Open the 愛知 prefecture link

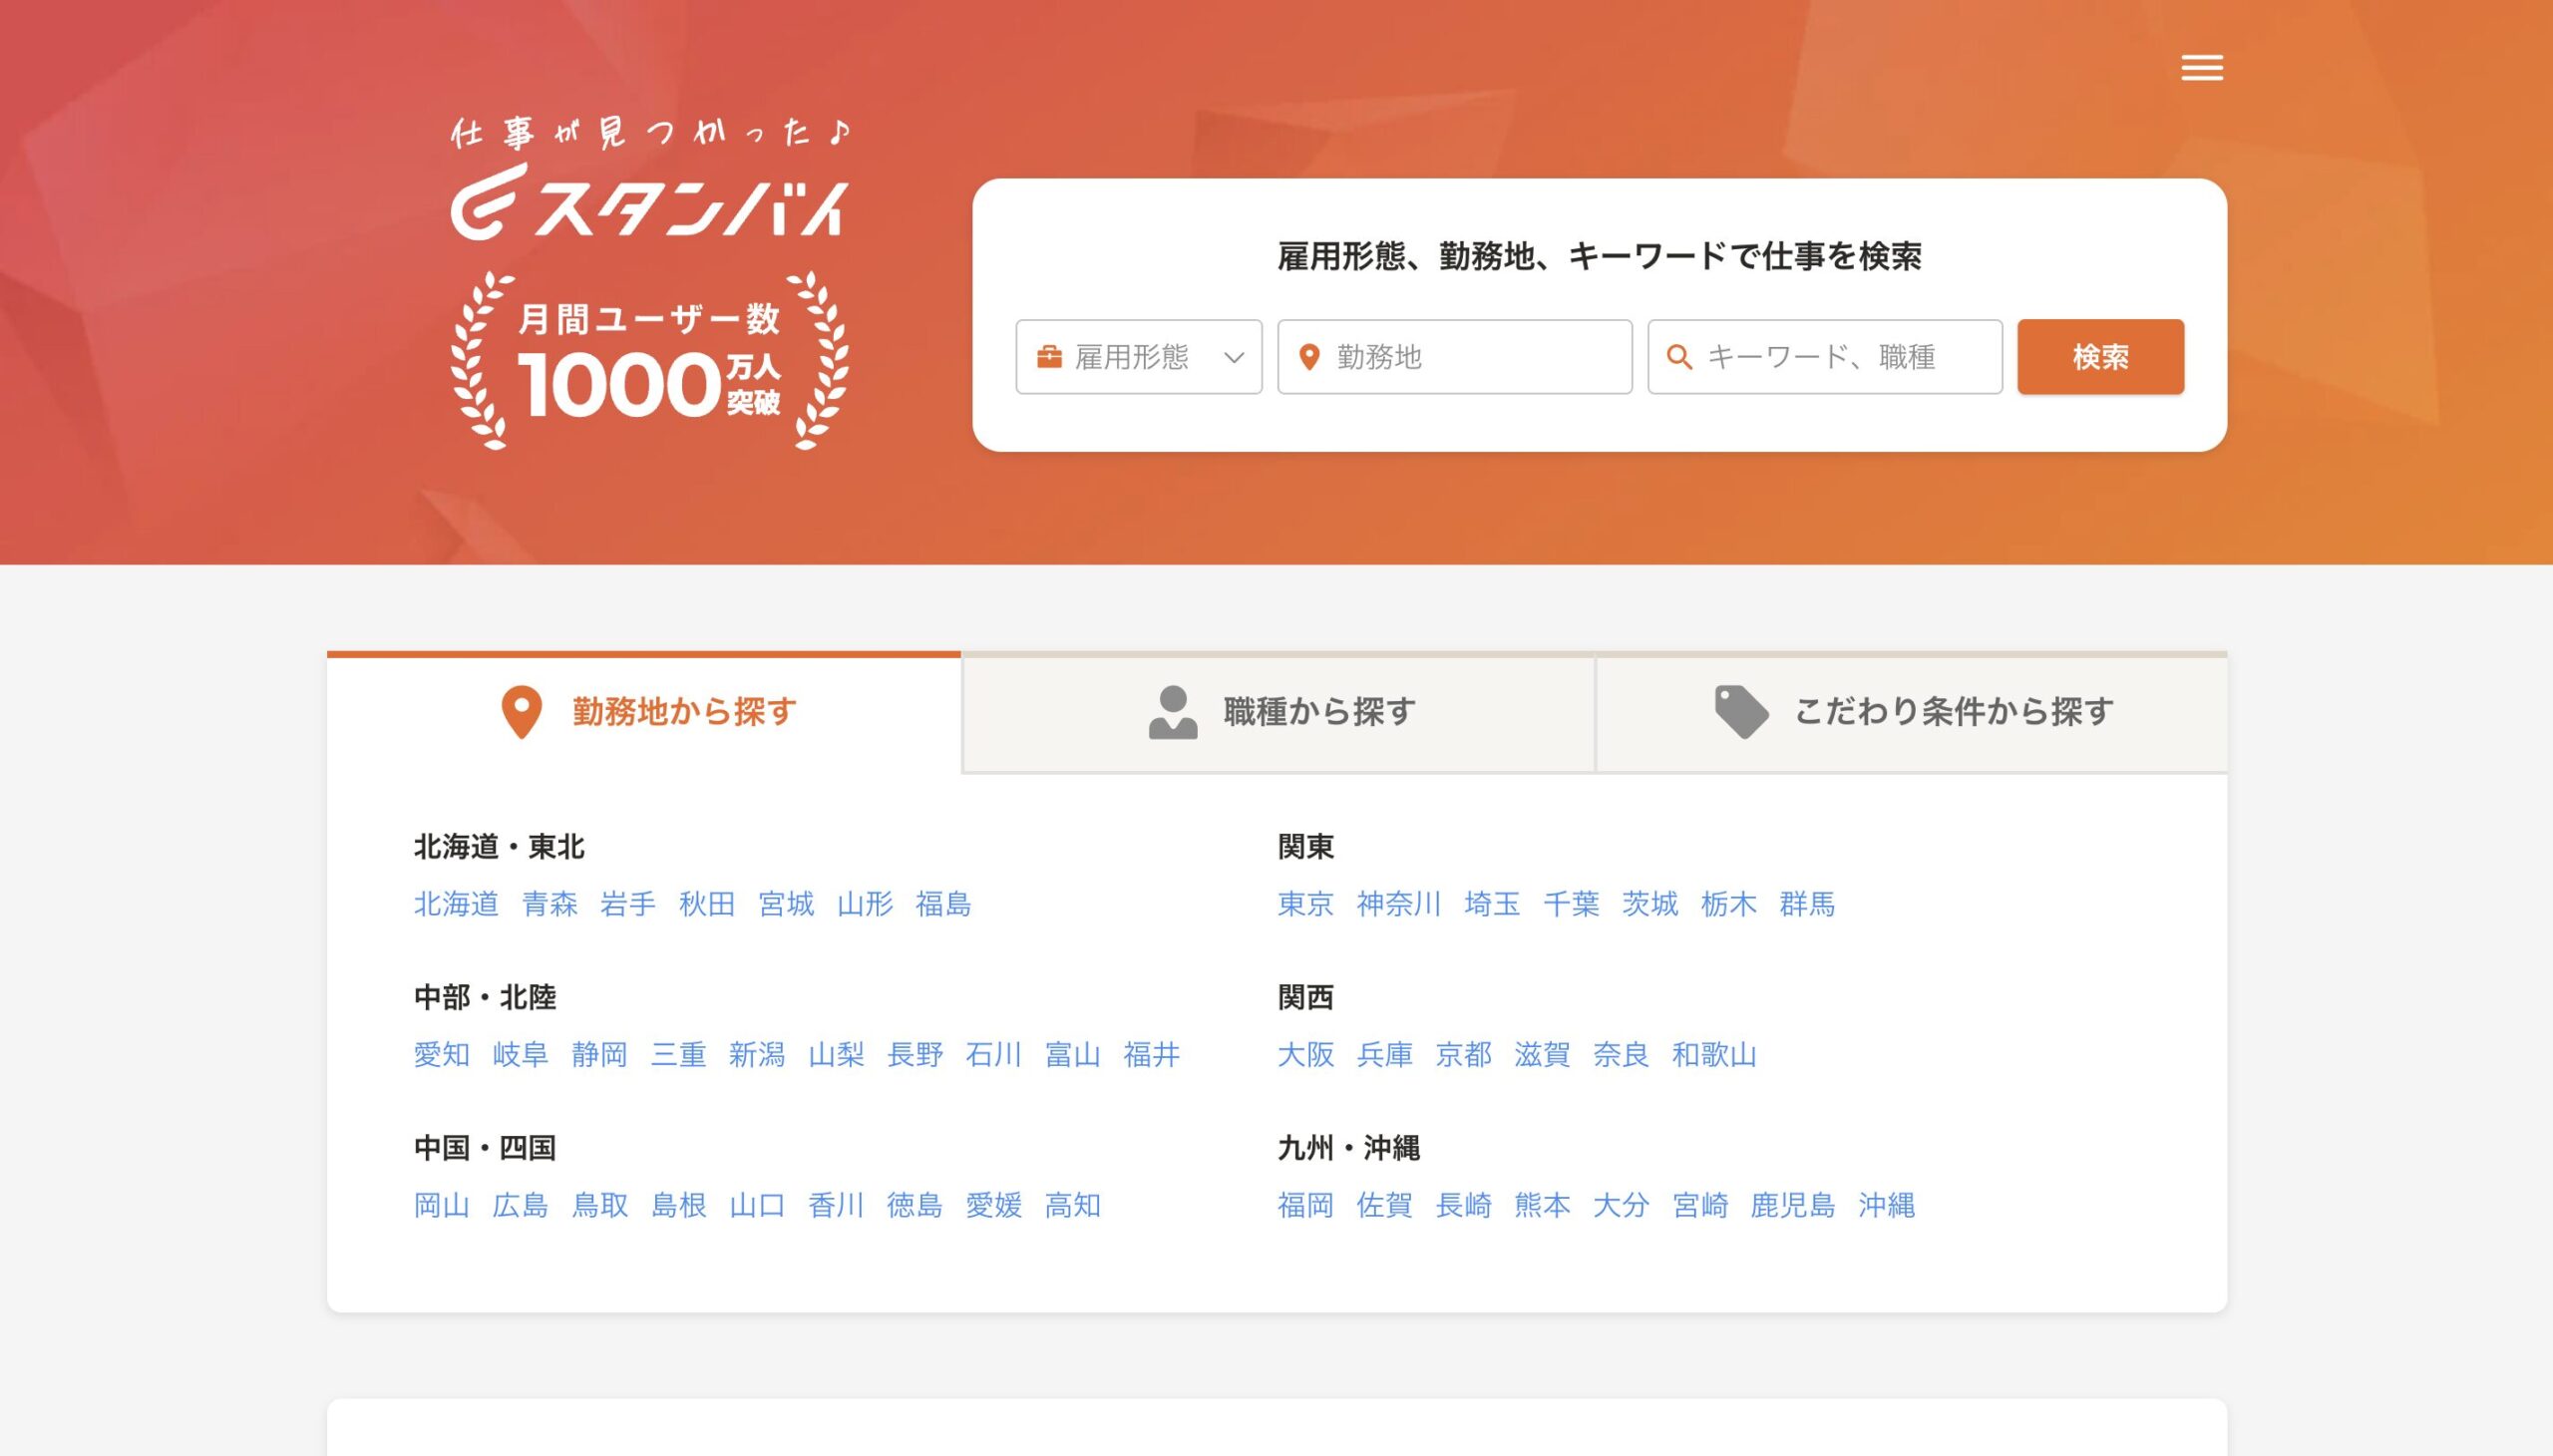click(x=441, y=1055)
